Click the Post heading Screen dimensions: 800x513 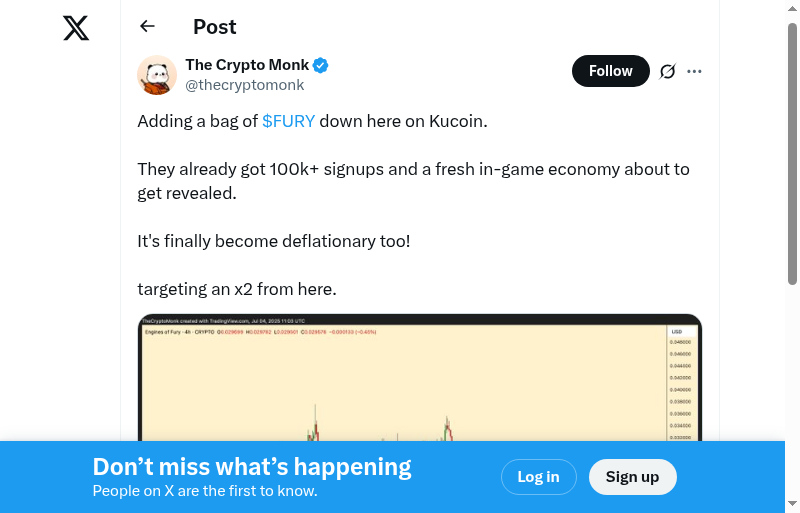tap(215, 27)
